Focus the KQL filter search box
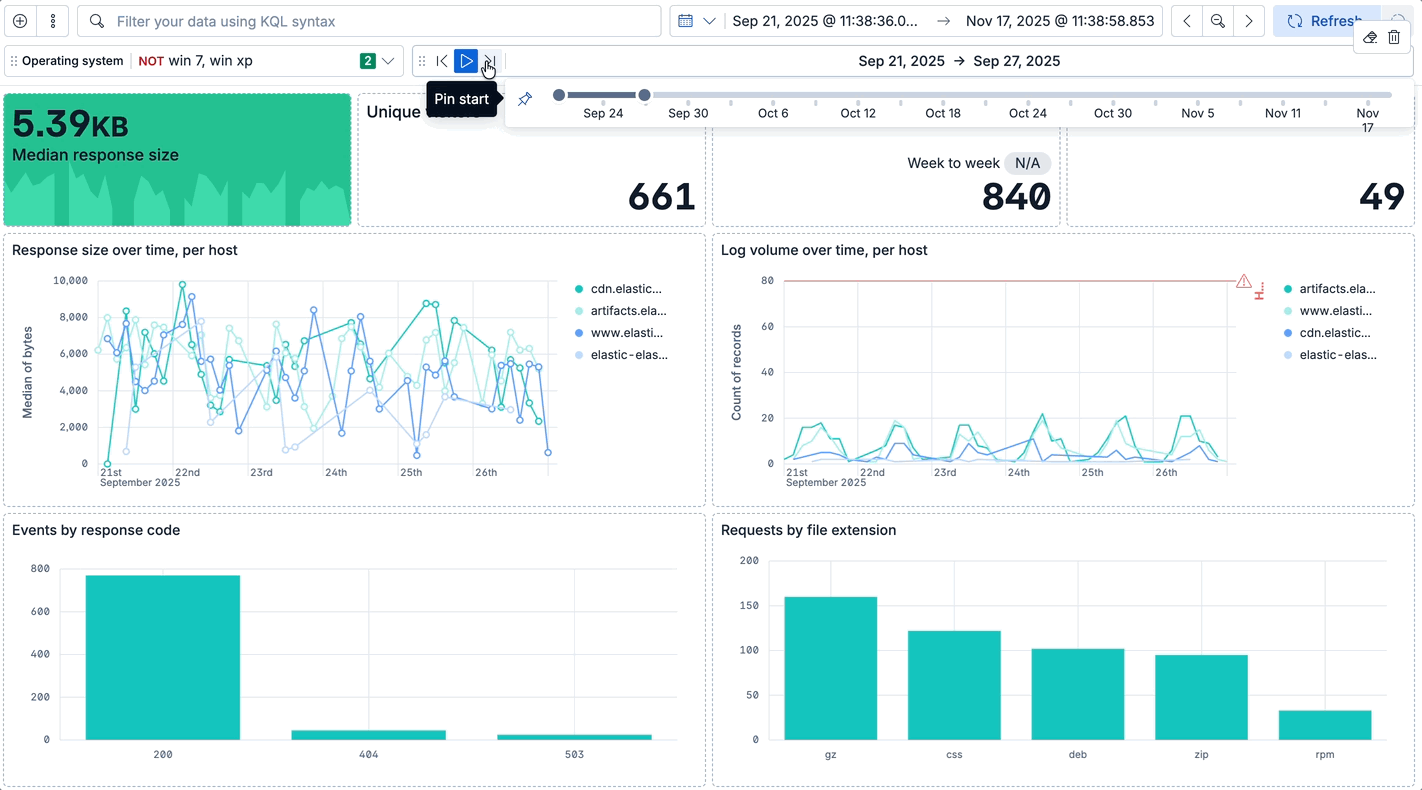This screenshot has width=1422, height=790. pos(380,21)
